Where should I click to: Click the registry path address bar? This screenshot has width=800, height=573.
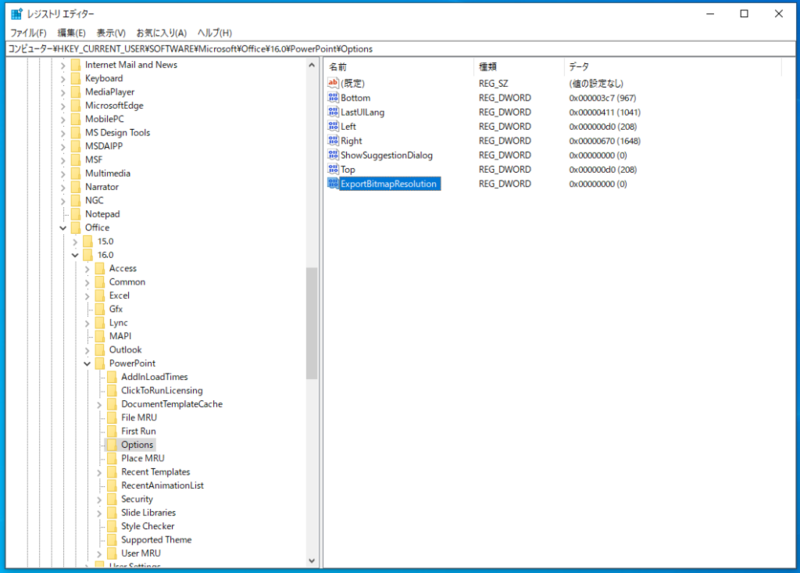[400, 49]
